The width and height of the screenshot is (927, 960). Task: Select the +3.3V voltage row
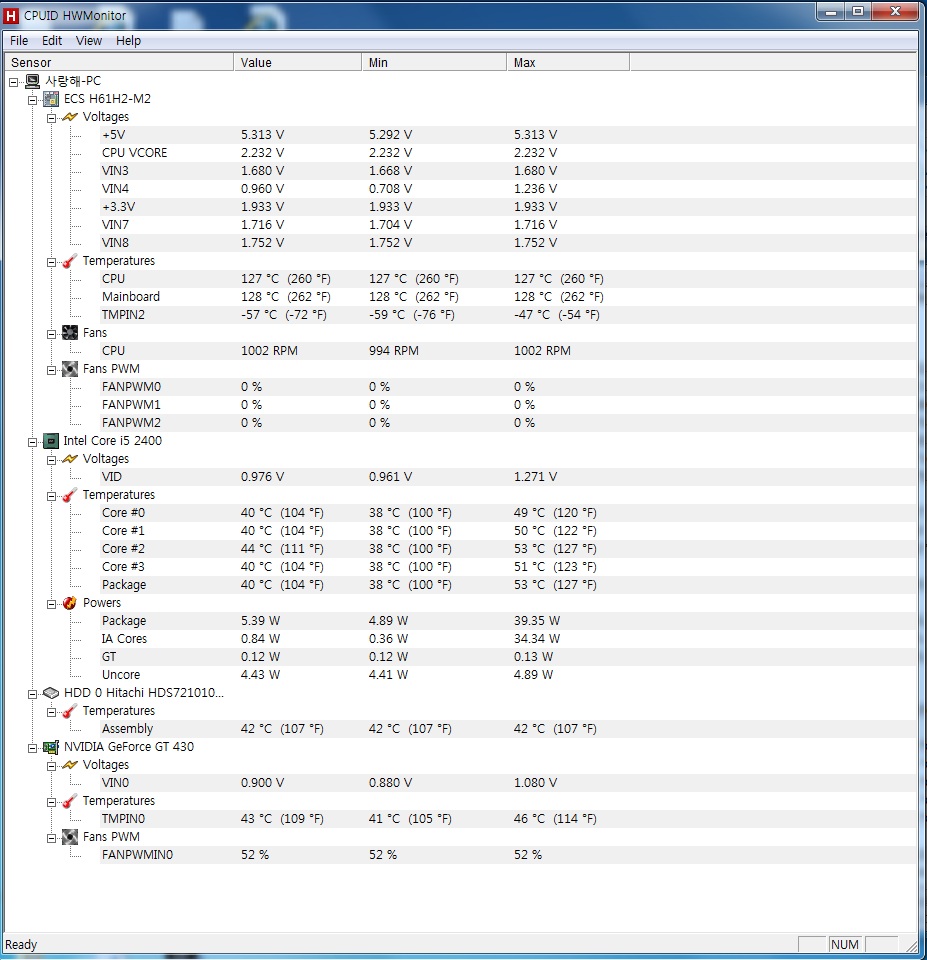point(508,206)
